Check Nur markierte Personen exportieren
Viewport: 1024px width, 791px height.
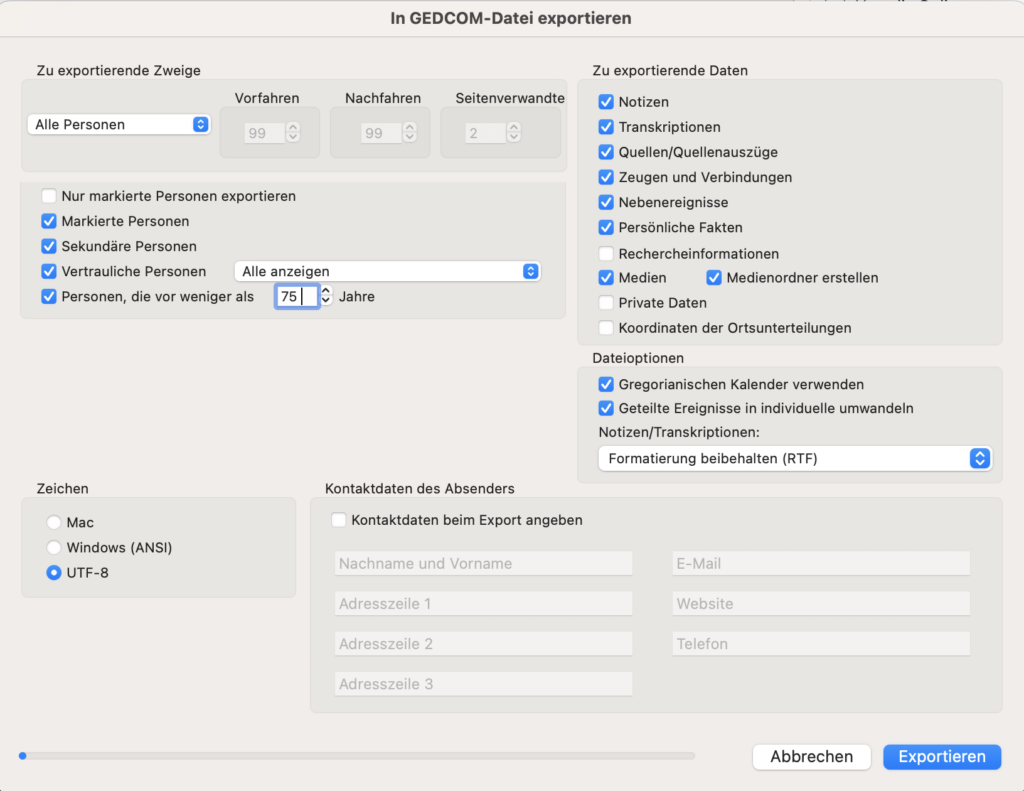tap(47, 196)
